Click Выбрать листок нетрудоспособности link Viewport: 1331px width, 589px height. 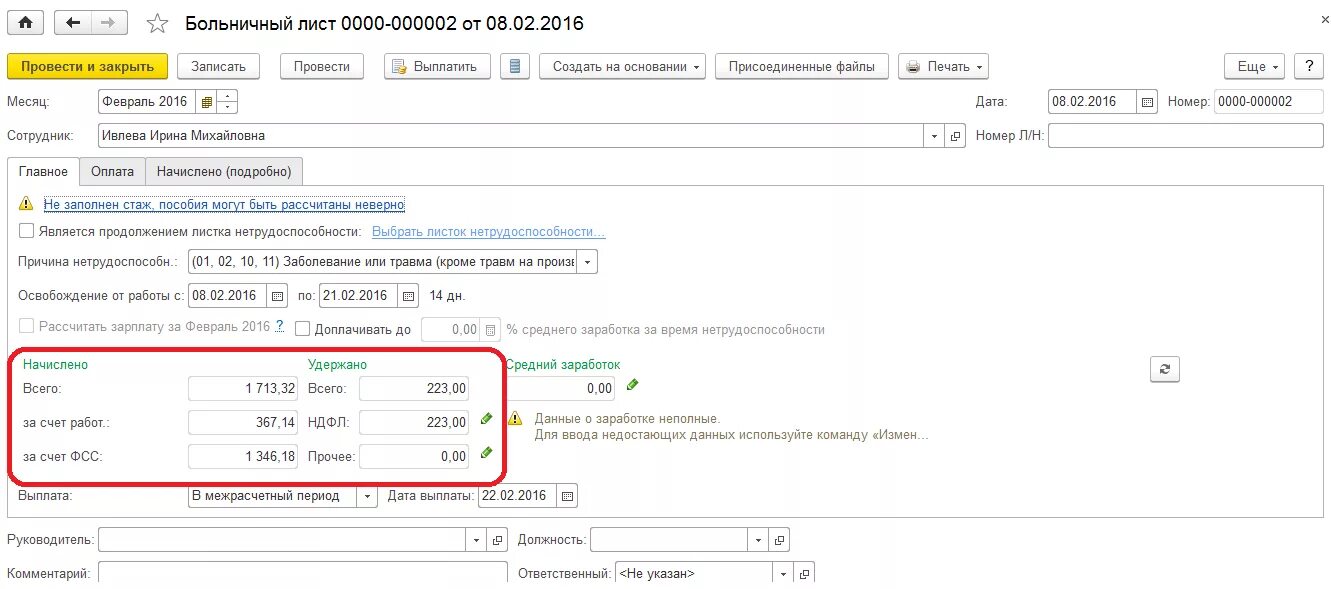(489, 232)
